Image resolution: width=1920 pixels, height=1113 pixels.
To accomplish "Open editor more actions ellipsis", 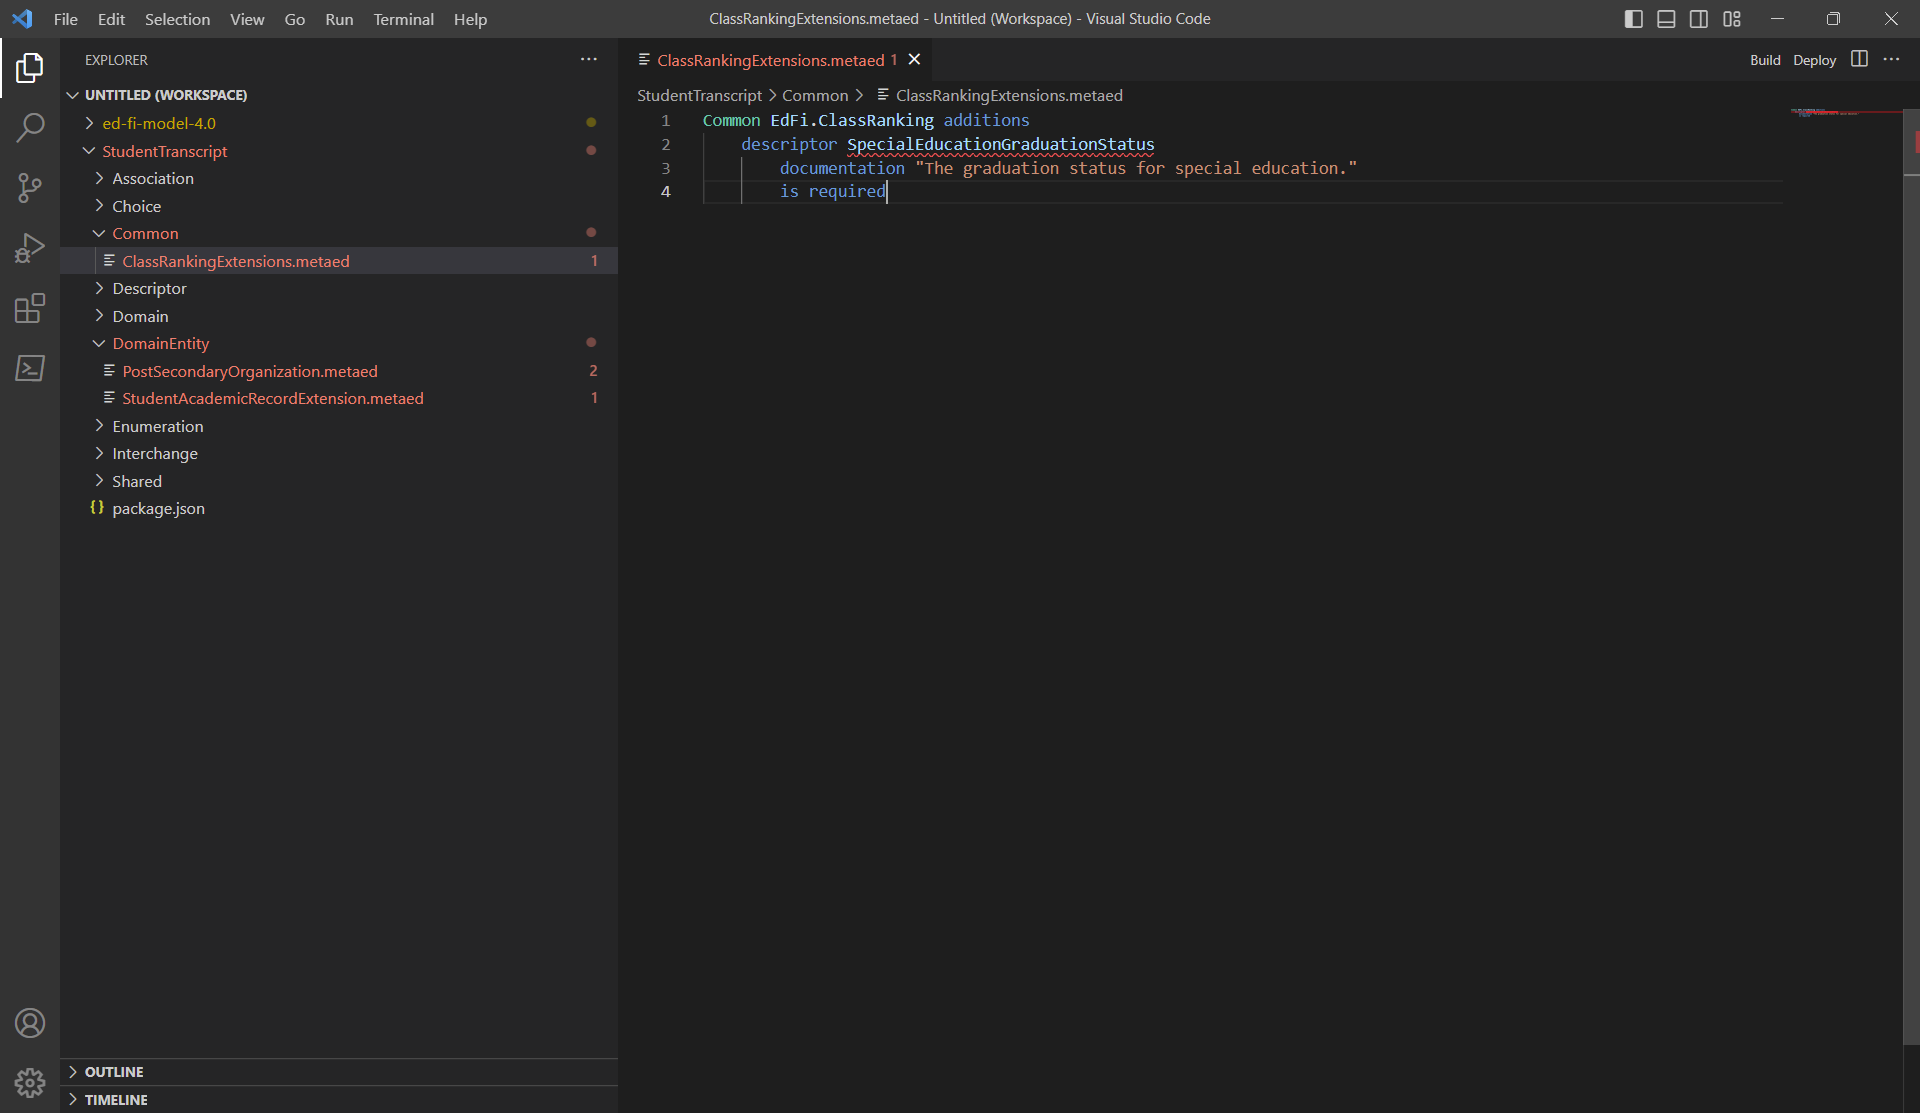I will [1891, 59].
